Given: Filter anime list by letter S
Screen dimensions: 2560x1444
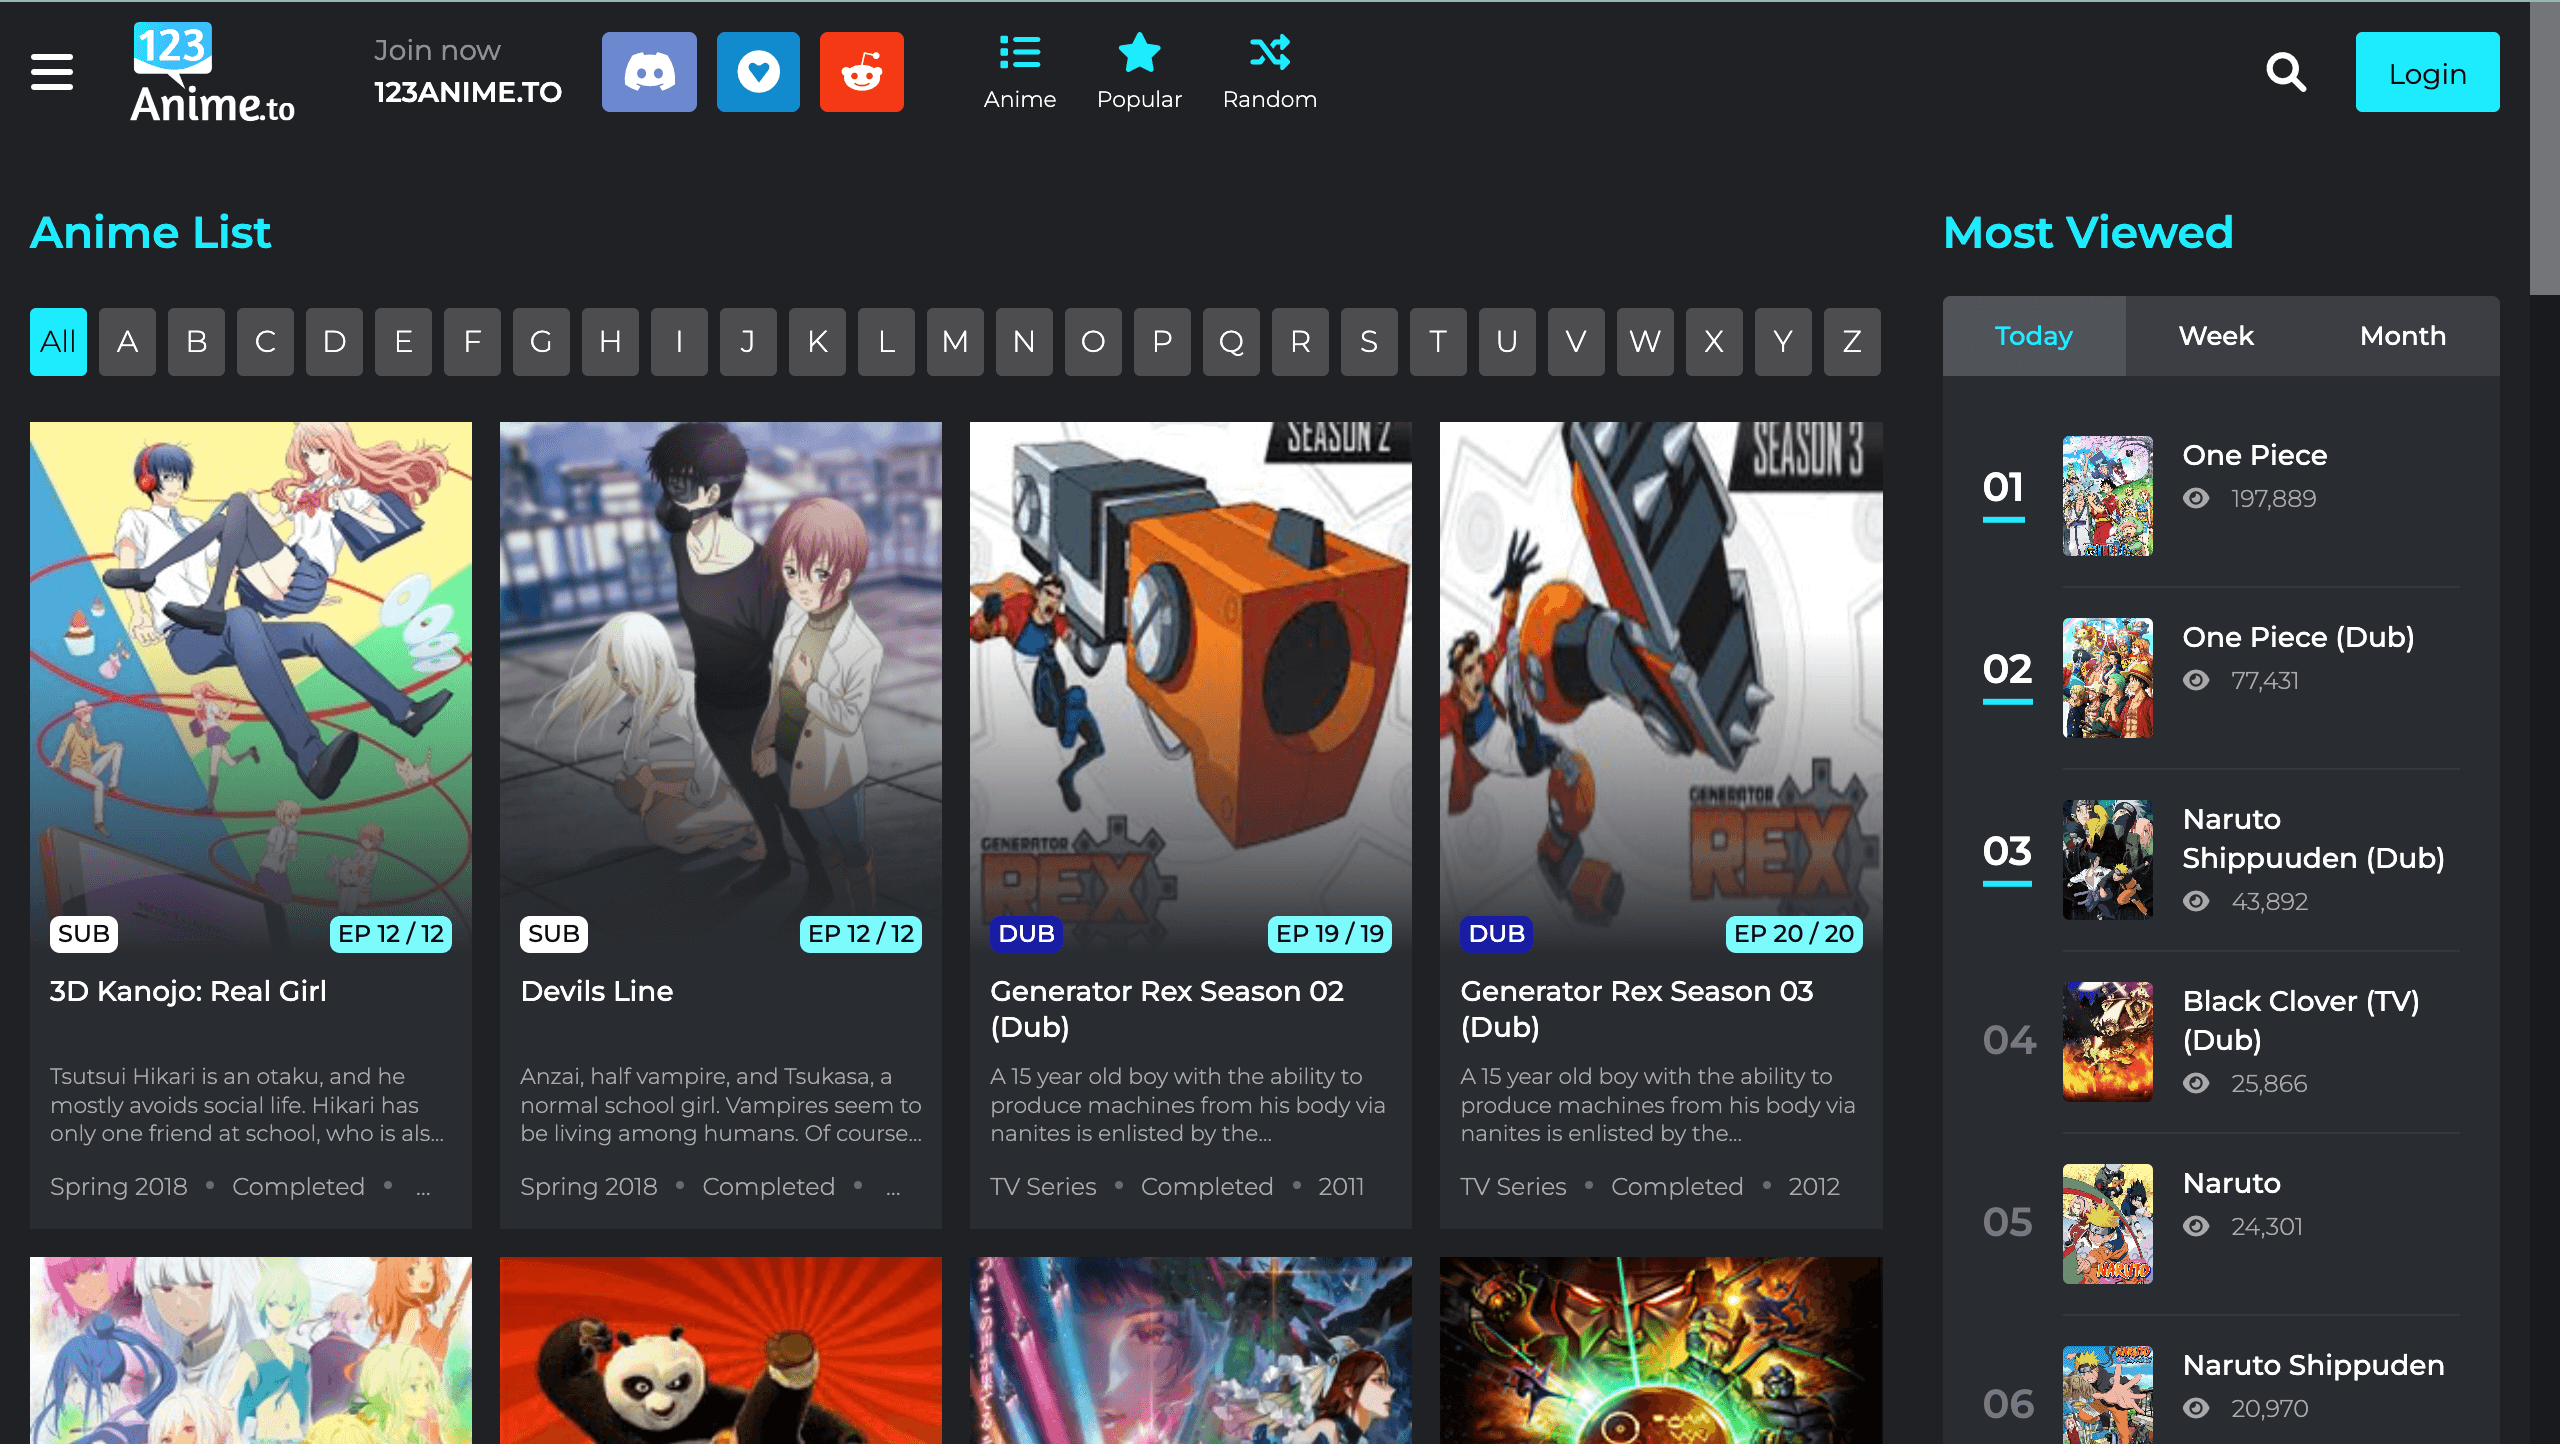Looking at the screenshot, I should click(1369, 342).
